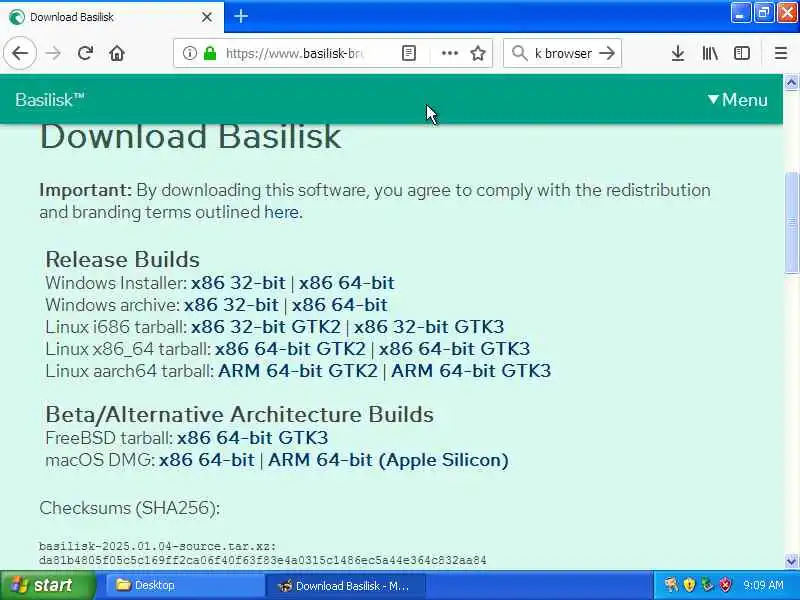
Task: Download Linux x86 64-bit GTK3 tarball
Action: tap(454, 348)
